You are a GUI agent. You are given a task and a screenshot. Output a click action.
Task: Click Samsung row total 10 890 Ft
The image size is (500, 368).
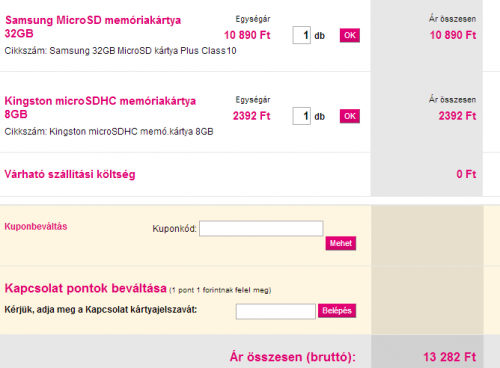(453, 35)
